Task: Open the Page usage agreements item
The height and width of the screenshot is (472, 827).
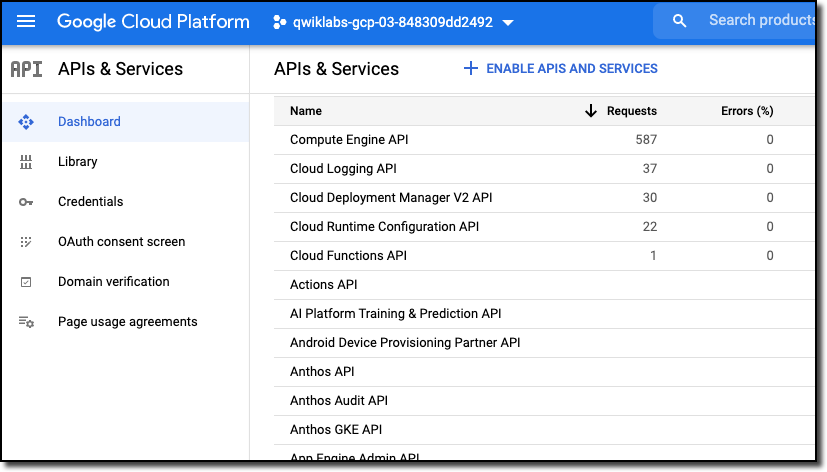Action: tap(128, 322)
